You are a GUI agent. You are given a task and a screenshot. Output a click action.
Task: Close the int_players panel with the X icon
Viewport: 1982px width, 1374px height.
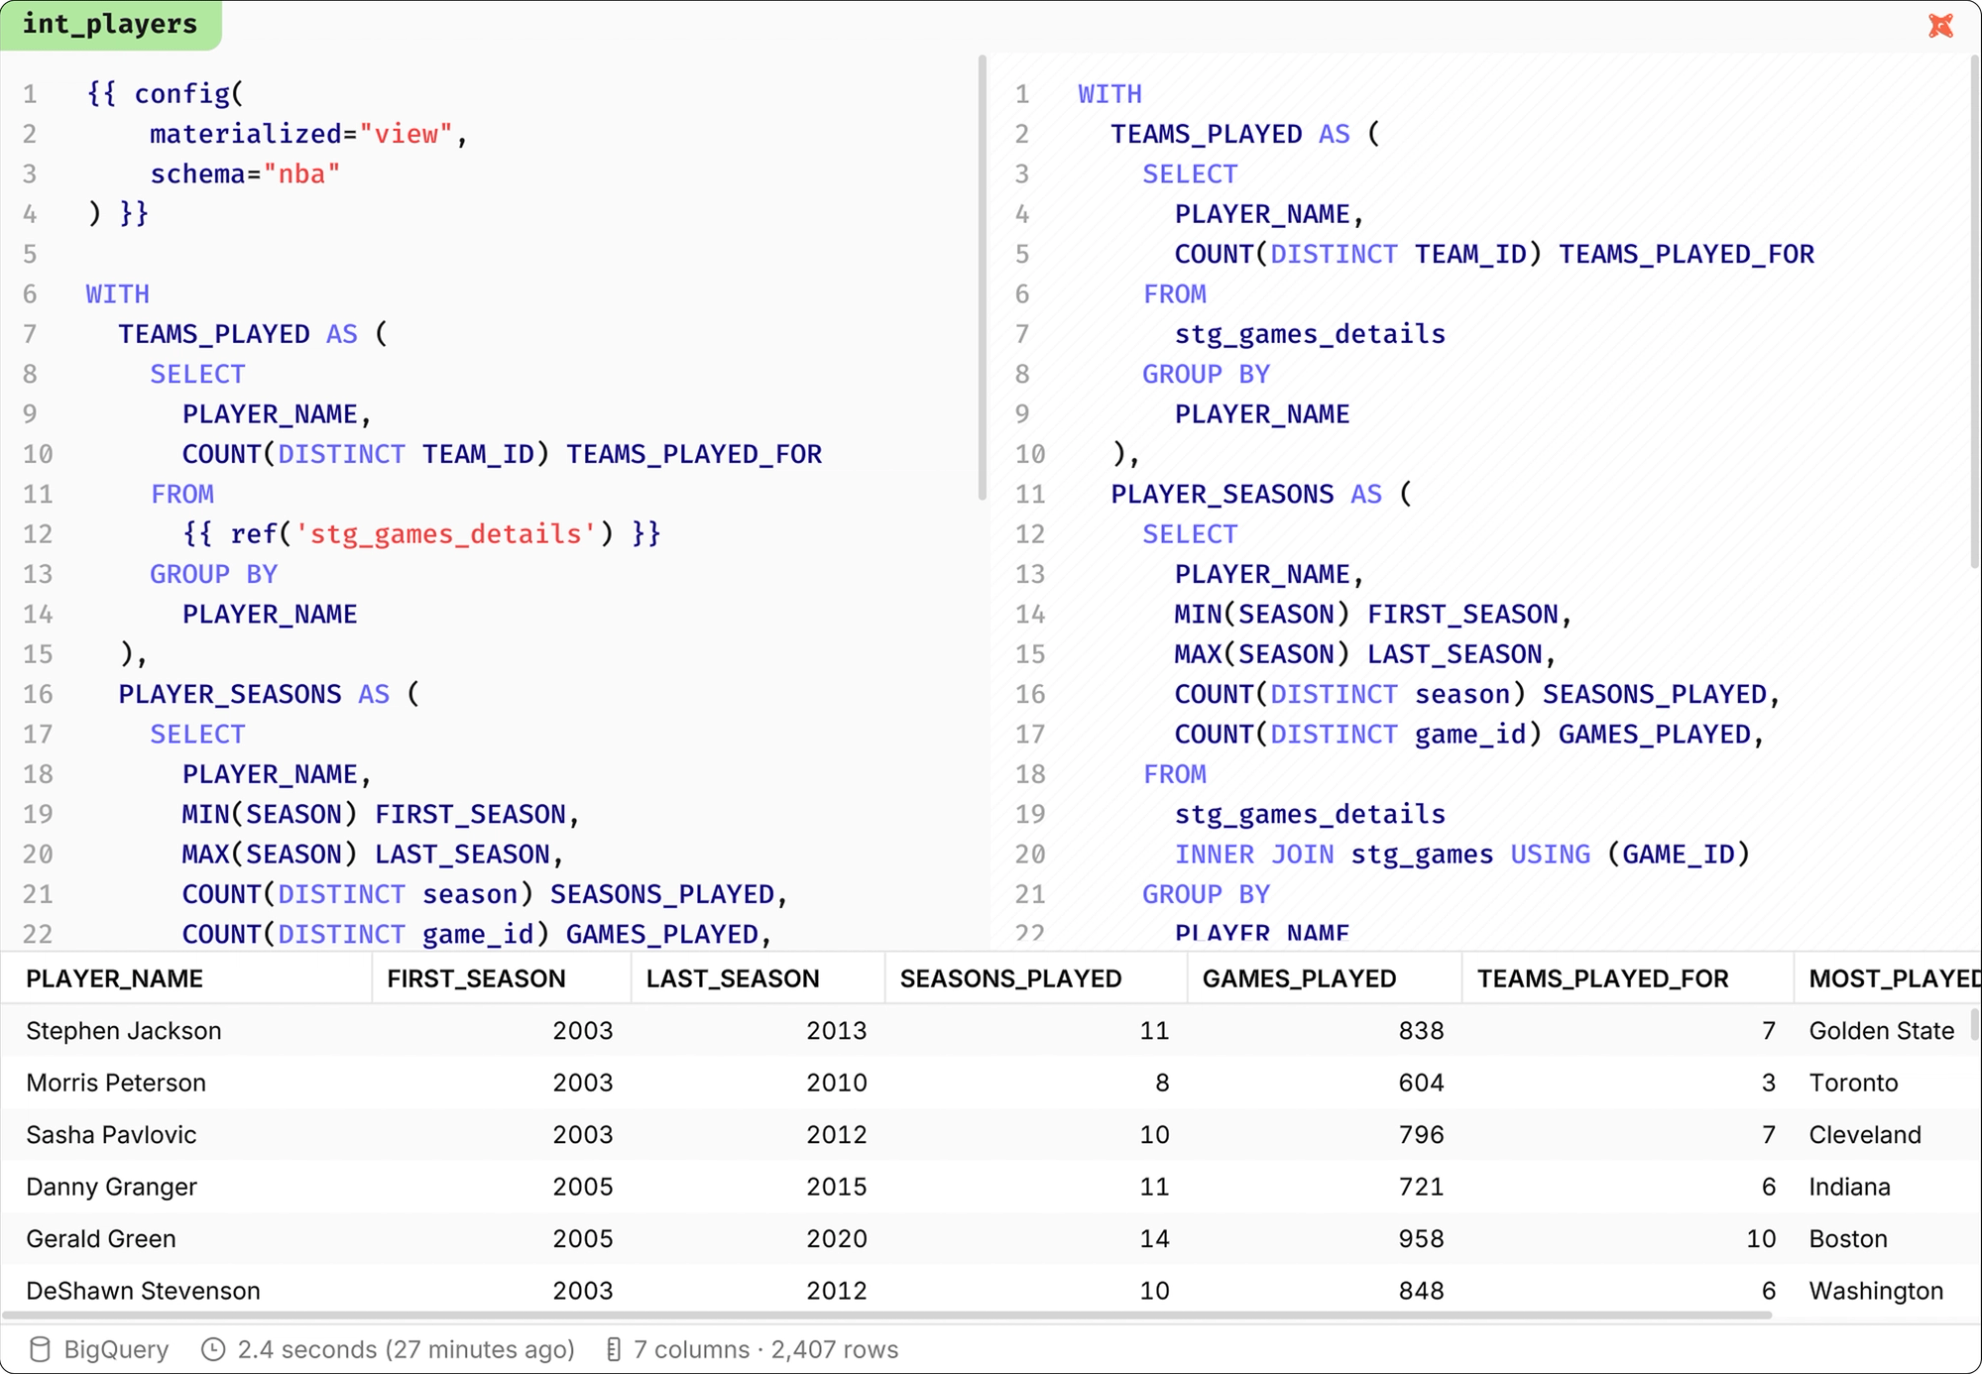click(x=1940, y=25)
